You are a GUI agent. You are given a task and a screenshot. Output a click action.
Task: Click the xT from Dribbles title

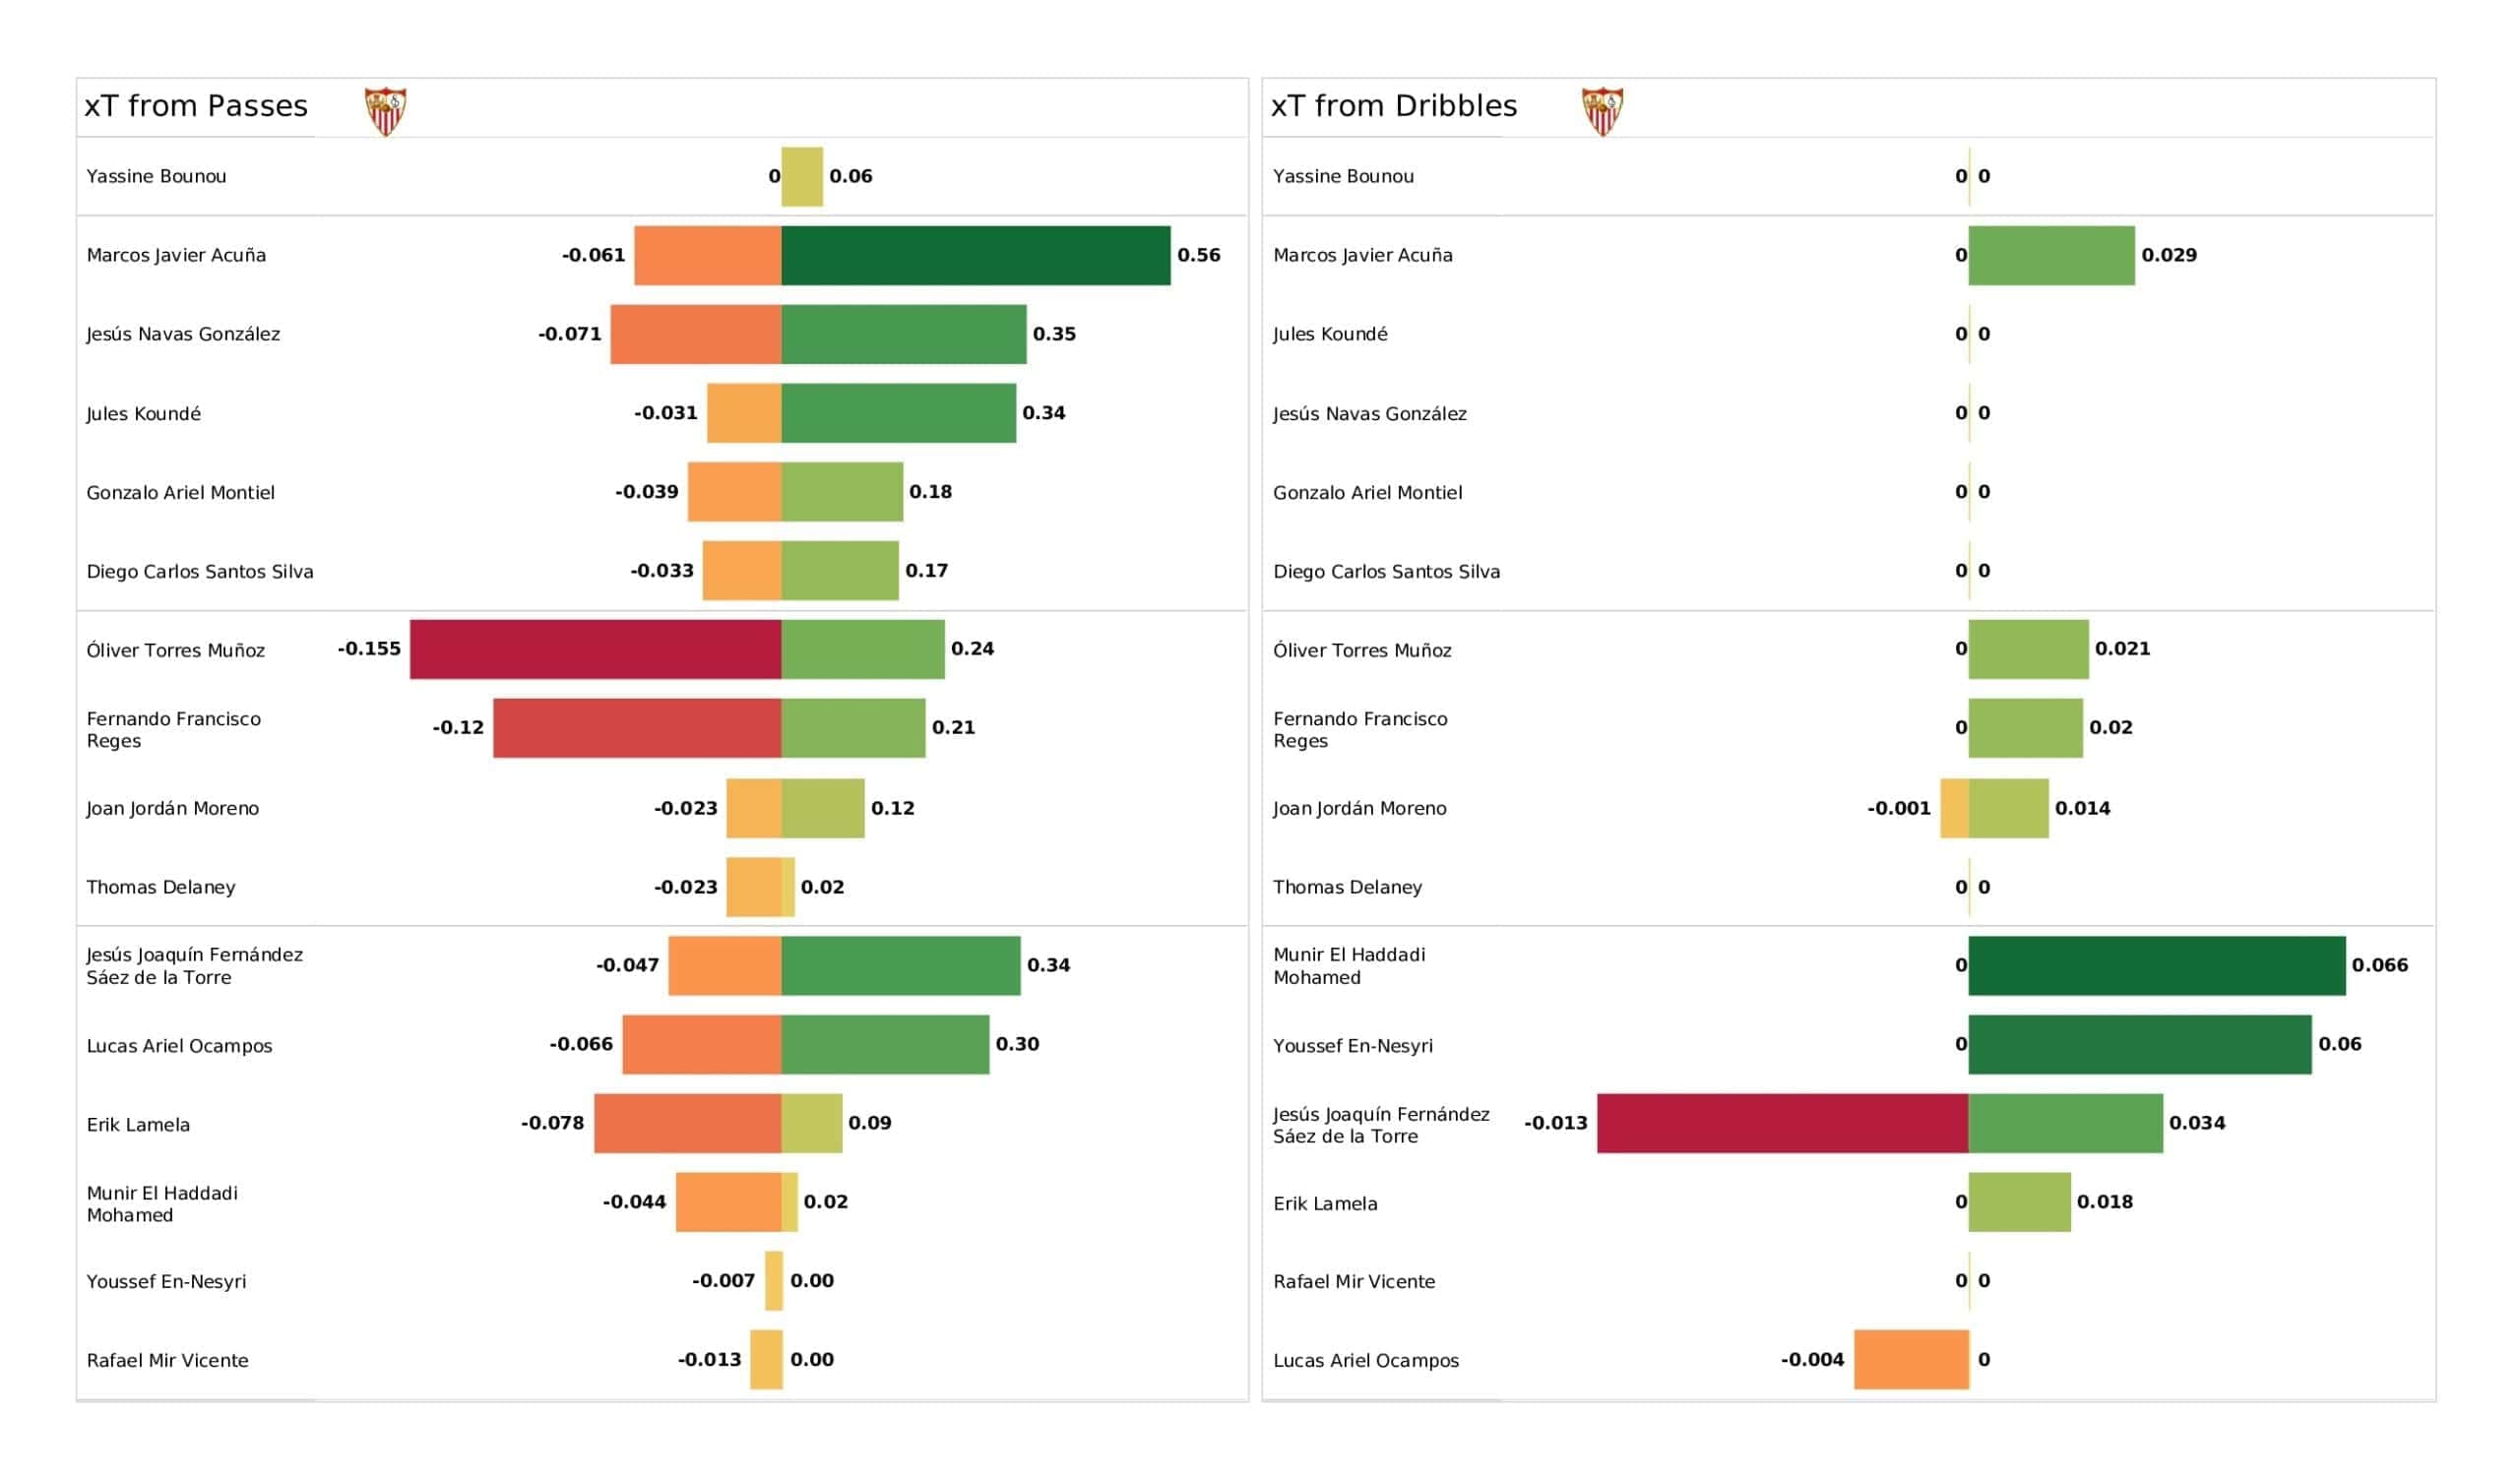(1393, 106)
